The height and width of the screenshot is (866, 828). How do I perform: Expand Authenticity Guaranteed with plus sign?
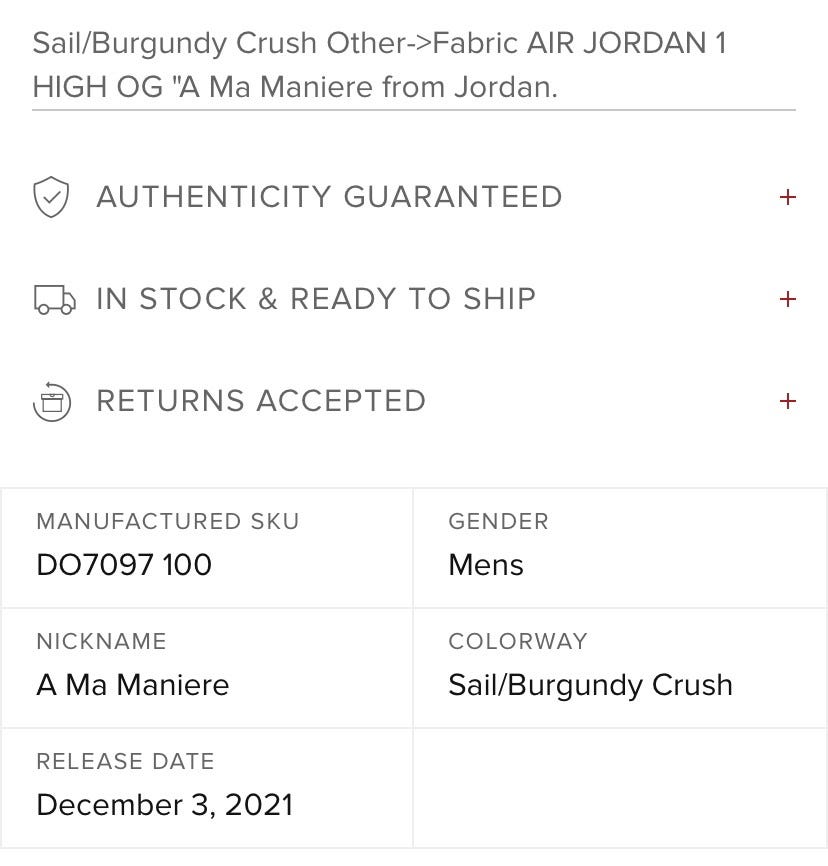[x=788, y=197]
